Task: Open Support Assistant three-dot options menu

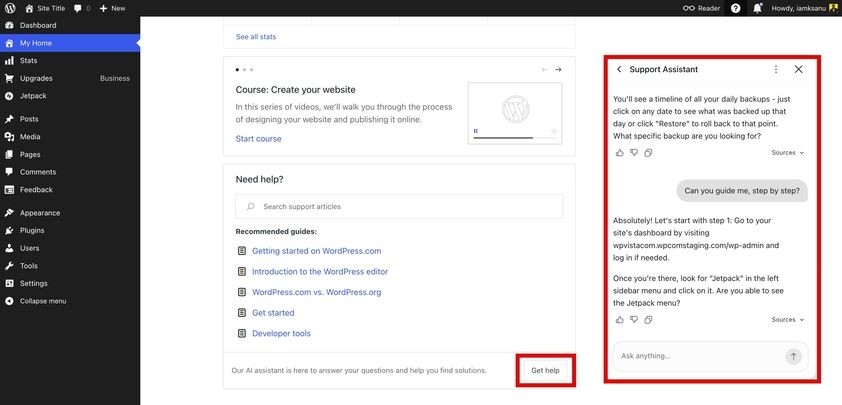Action: tap(776, 69)
